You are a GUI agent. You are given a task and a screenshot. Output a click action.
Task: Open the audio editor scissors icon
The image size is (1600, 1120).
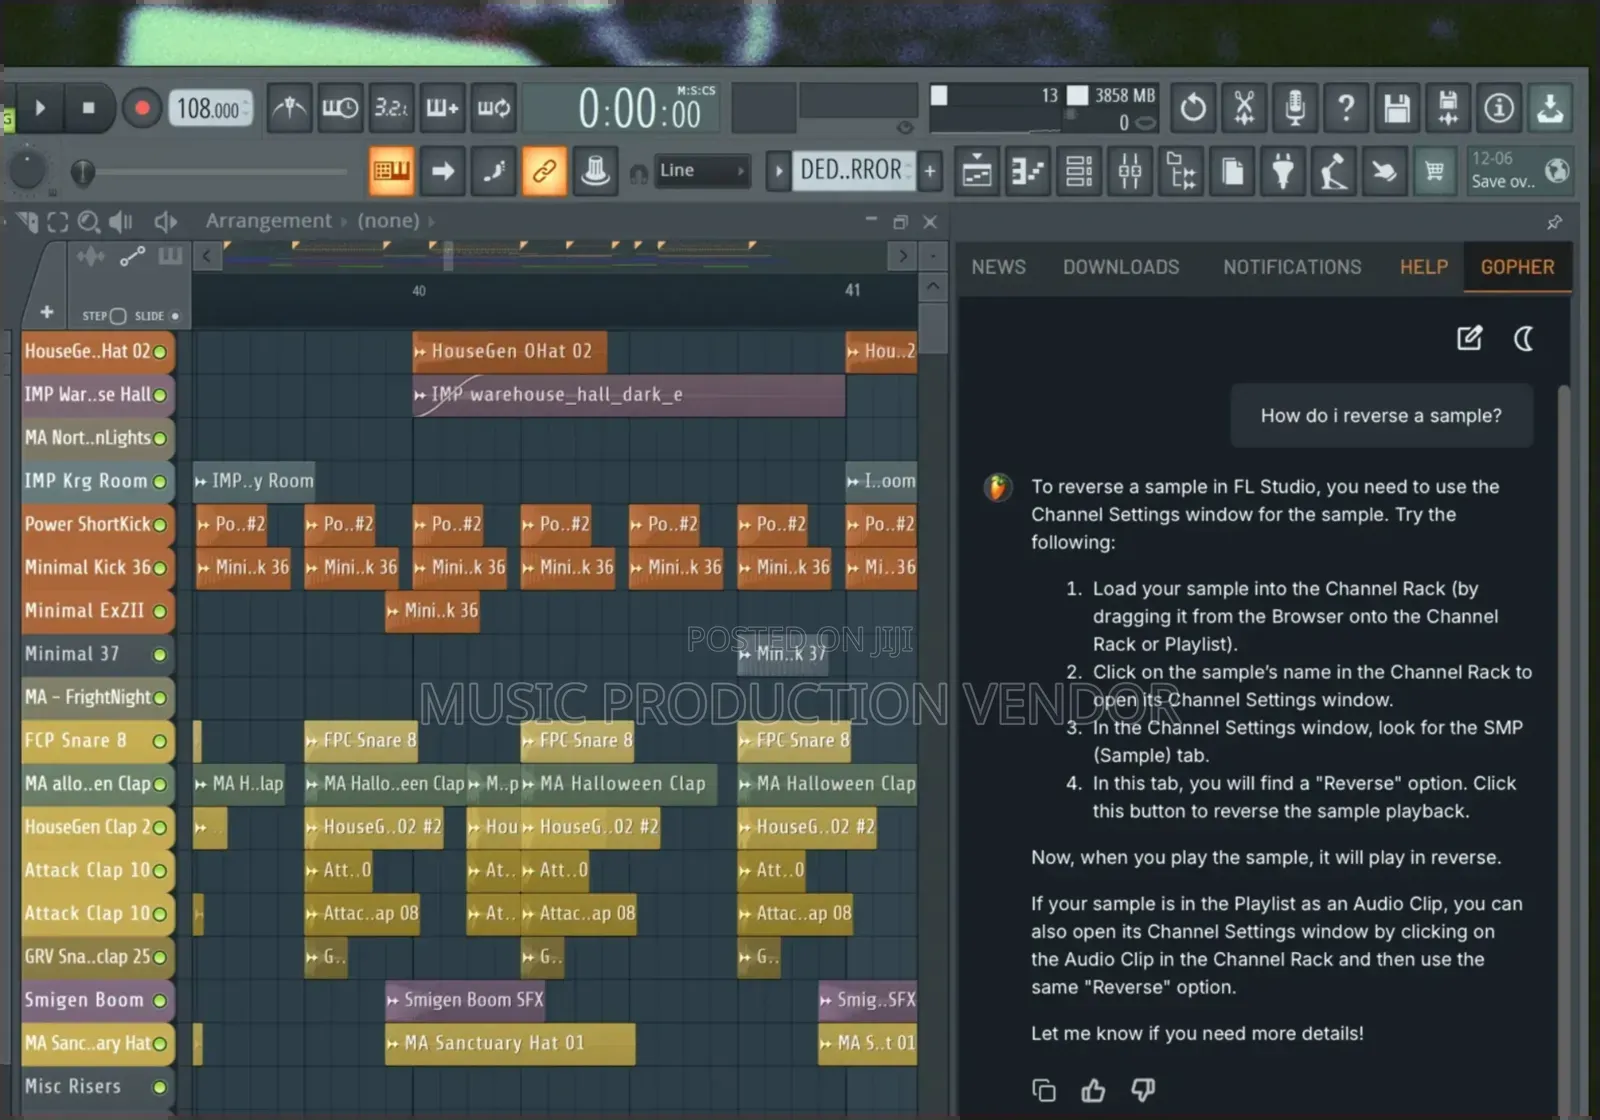[1244, 108]
